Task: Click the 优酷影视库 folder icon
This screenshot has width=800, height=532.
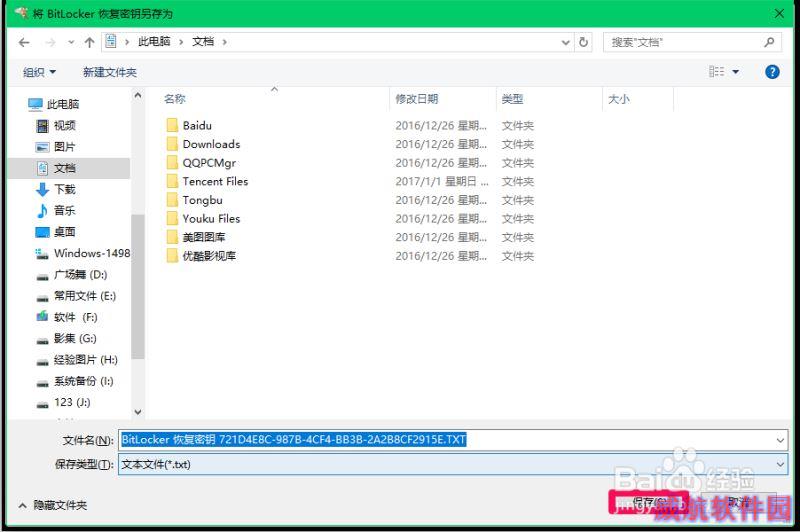Action: pos(172,256)
